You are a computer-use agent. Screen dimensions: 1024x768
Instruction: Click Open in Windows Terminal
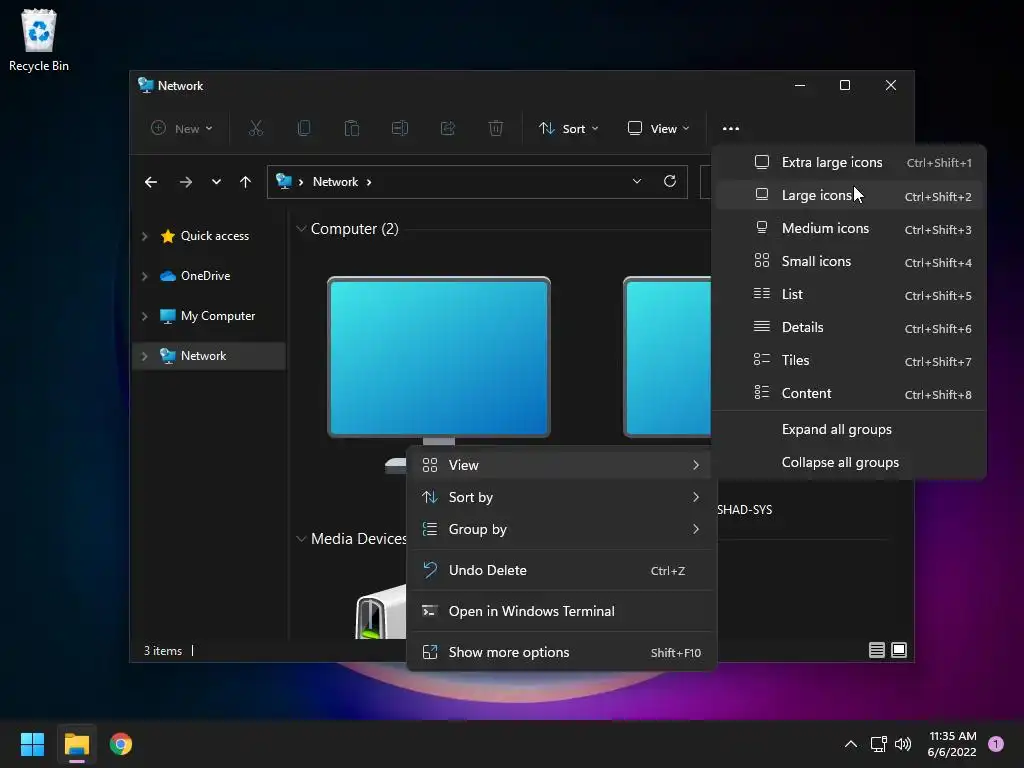click(562, 611)
